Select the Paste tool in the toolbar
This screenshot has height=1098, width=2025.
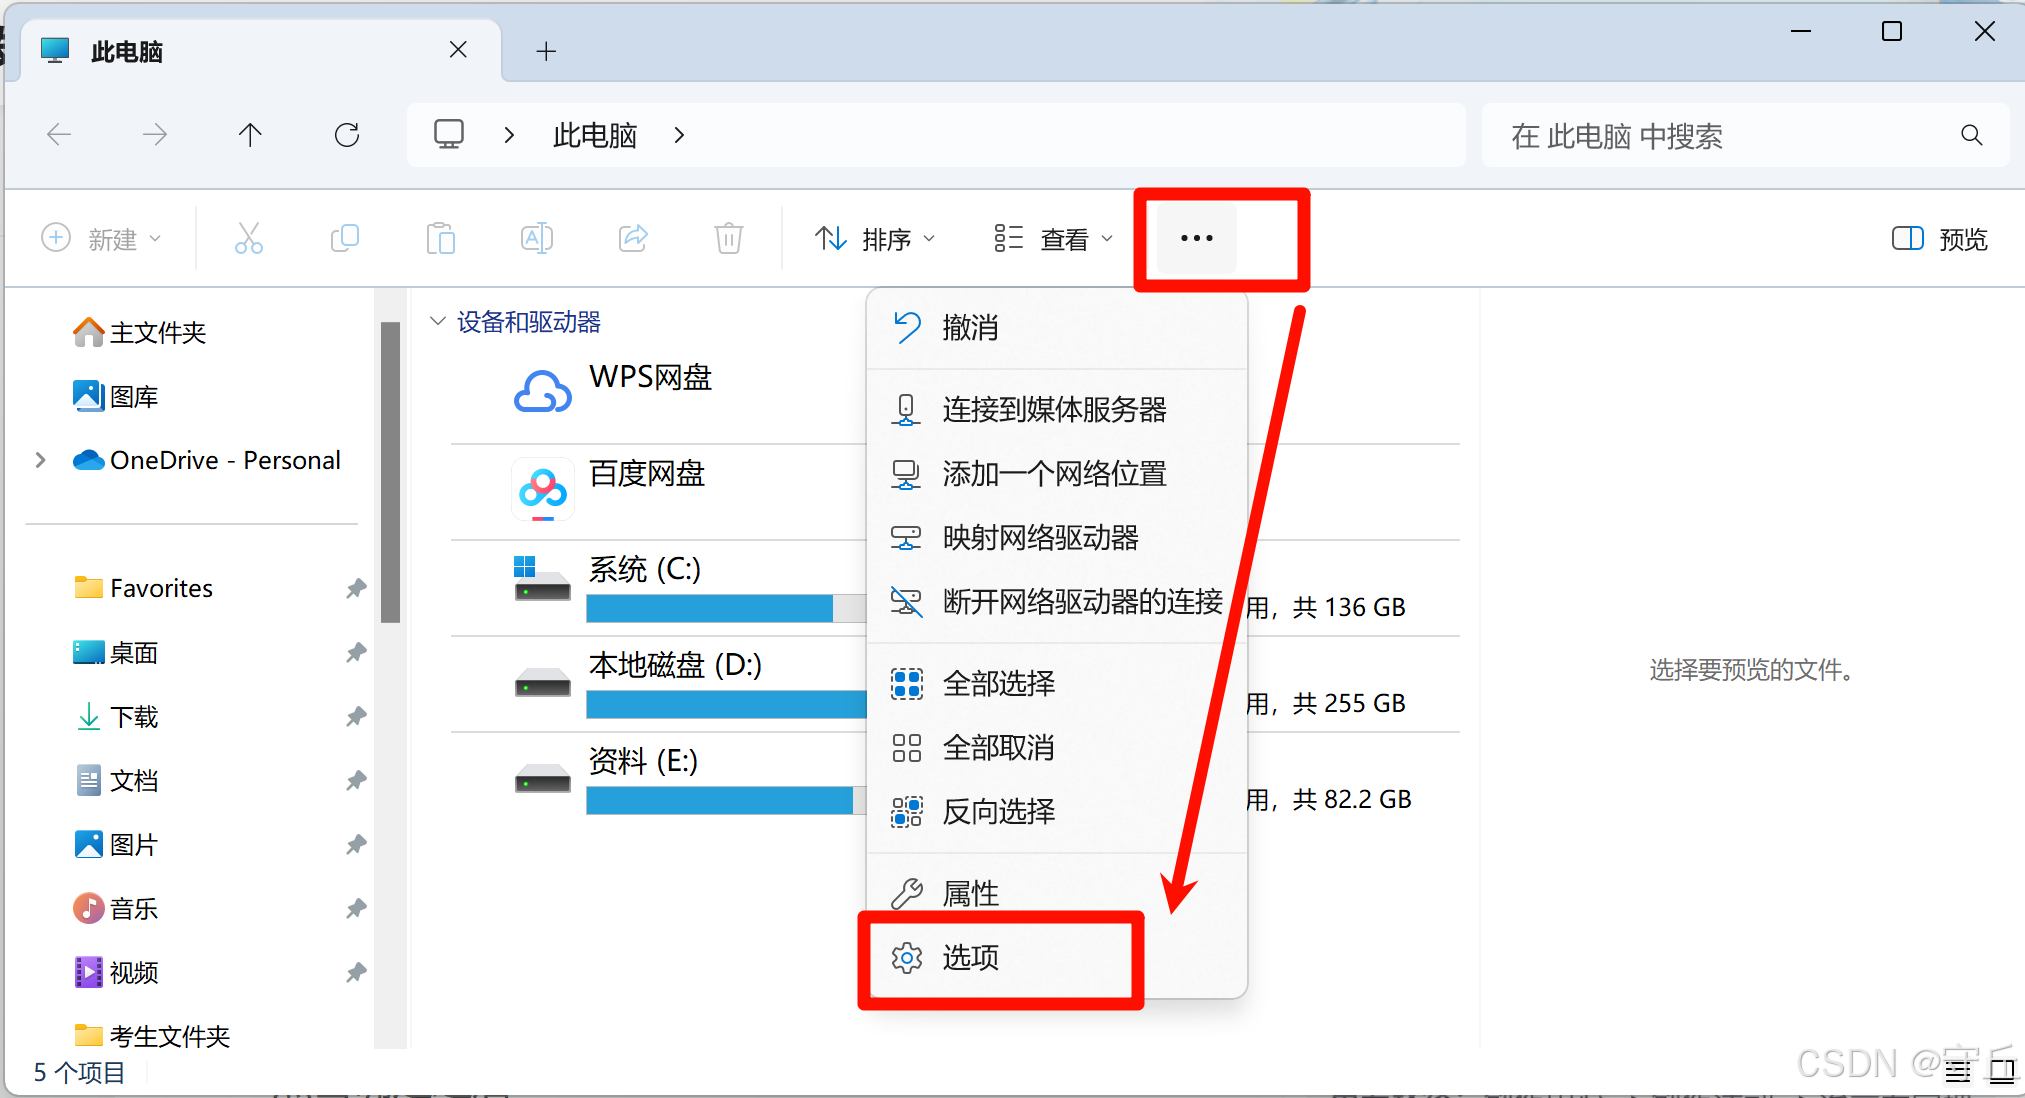pos(441,238)
